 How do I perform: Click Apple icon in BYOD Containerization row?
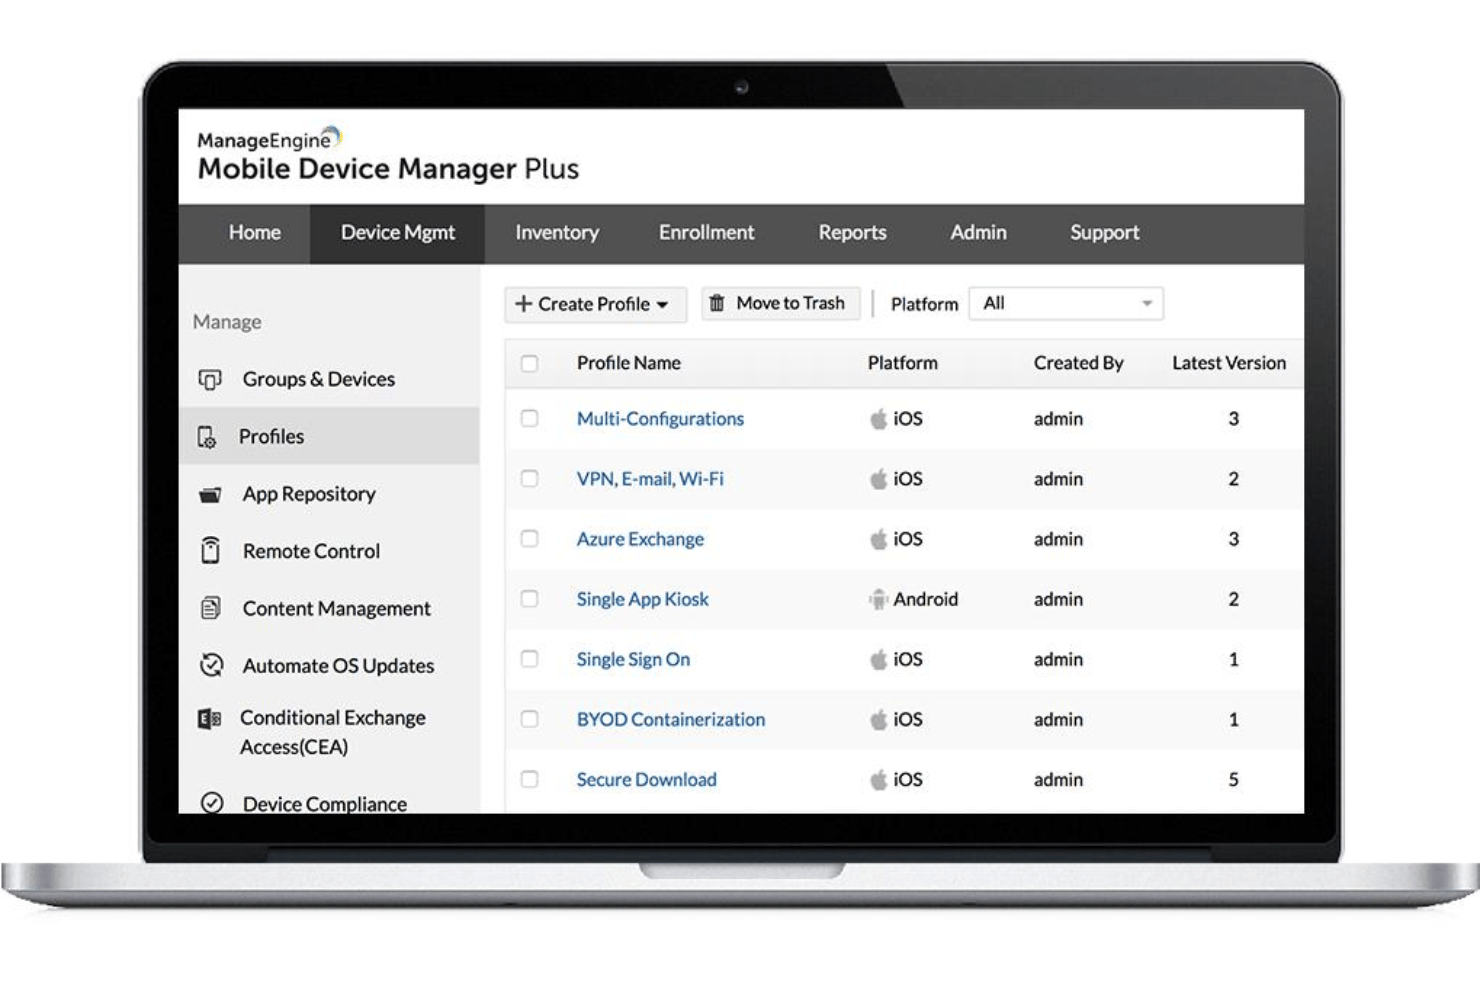click(878, 719)
